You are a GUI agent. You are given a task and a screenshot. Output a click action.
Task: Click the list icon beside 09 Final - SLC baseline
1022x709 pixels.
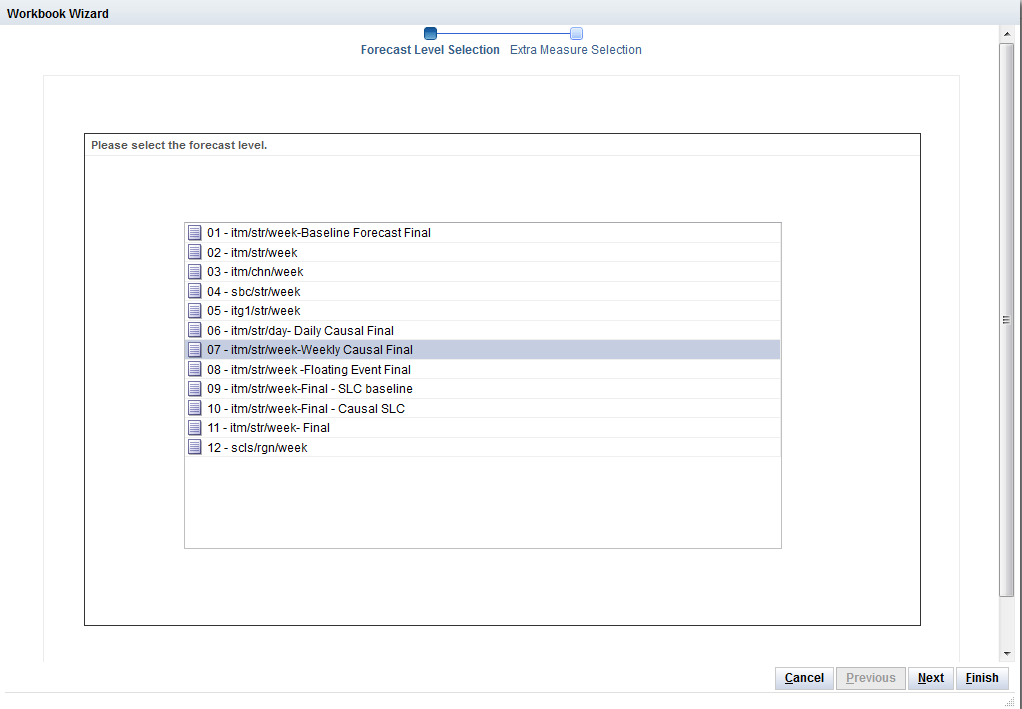click(x=194, y=389)
